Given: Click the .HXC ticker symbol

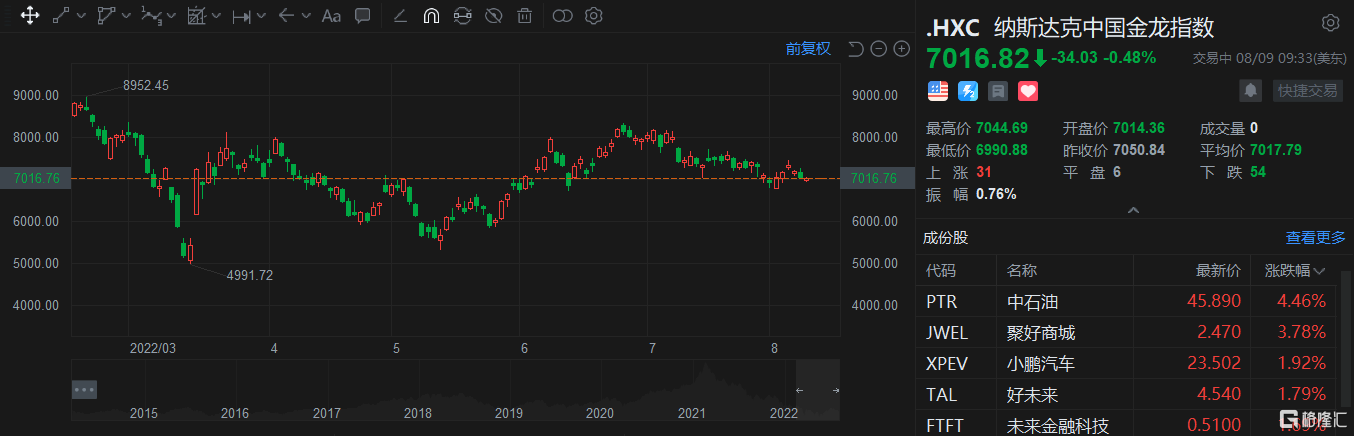Looking at the screenshot, I should 953,27.
